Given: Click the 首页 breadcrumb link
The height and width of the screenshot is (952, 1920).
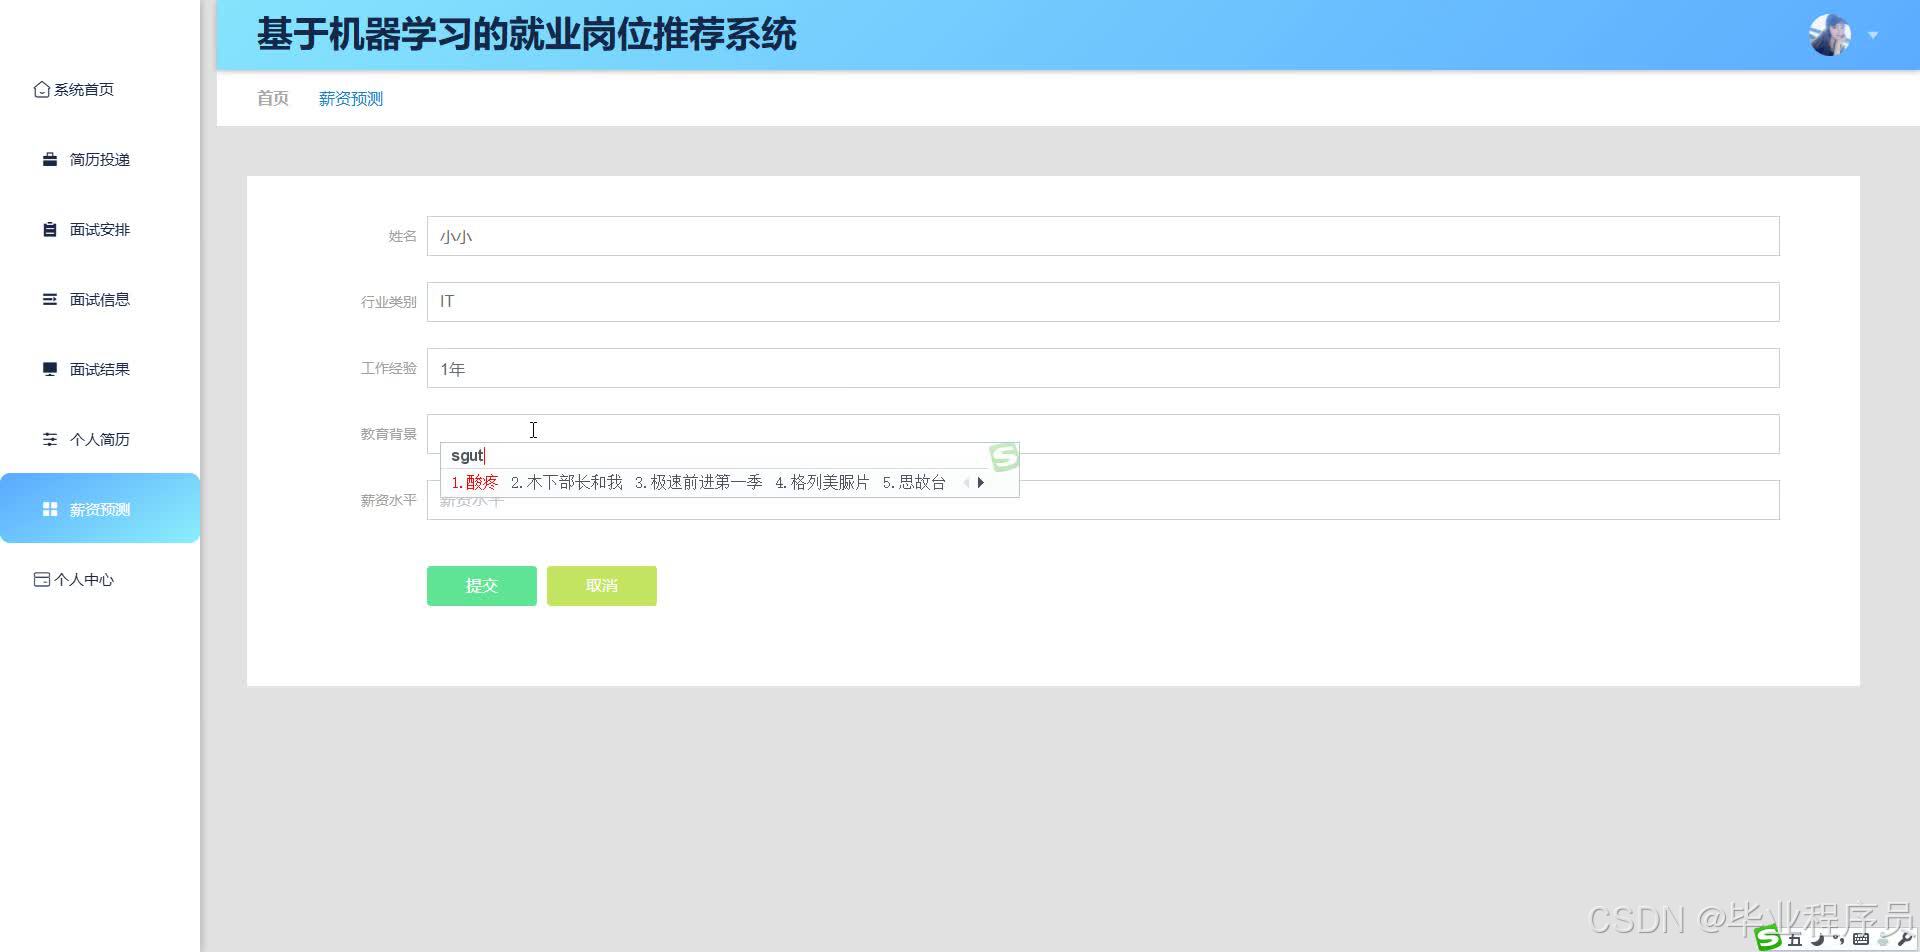Looking at the screenshot, I should tap(273, 98).
